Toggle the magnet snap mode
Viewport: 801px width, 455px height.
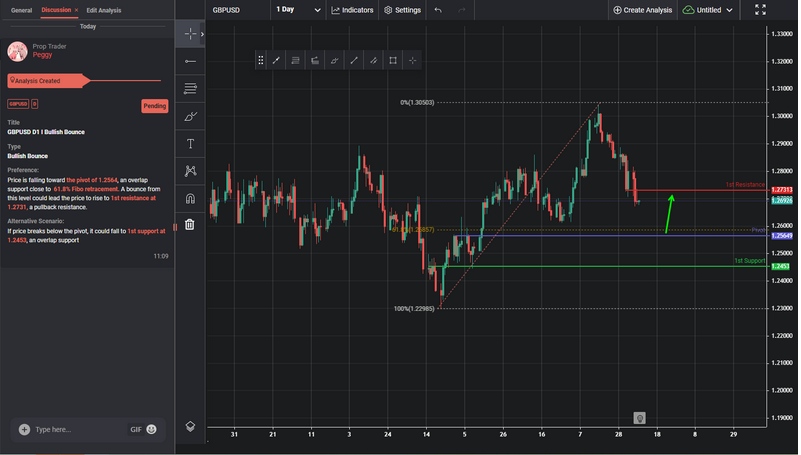pyautogui.click(x=190, y=198)
